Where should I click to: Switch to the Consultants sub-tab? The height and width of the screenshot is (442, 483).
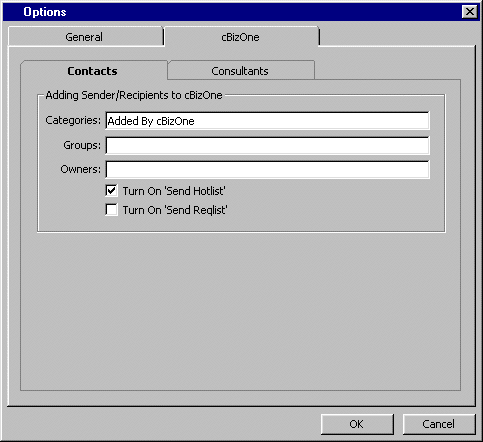coord(240,71)
